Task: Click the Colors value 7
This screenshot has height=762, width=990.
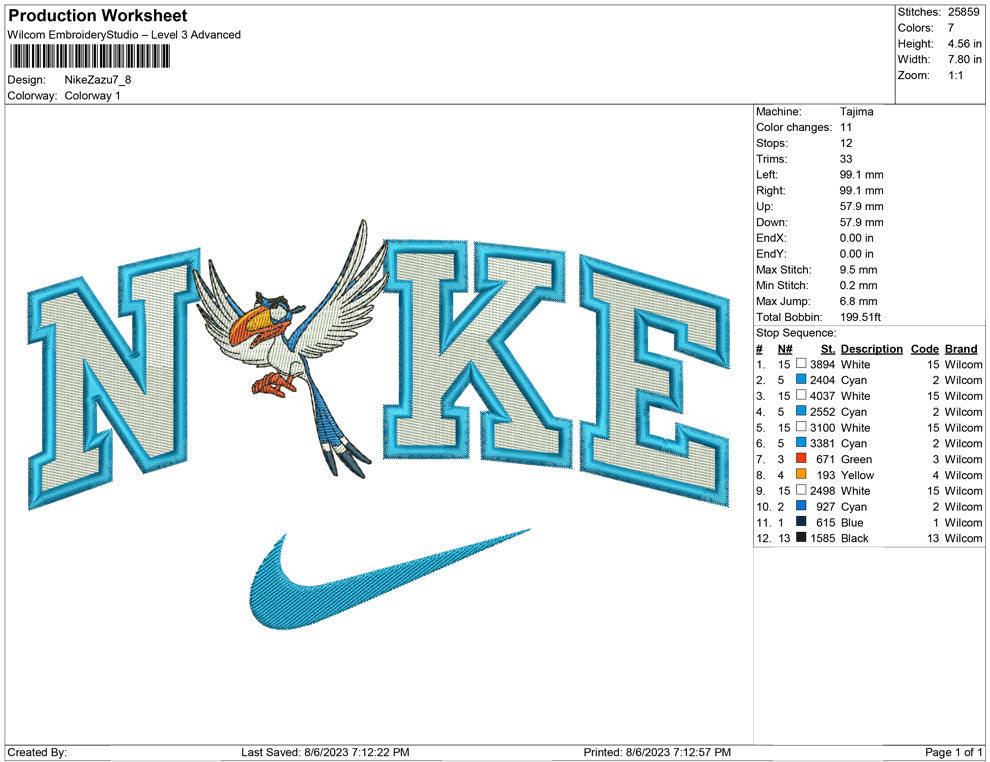Action: coord(951,28)
